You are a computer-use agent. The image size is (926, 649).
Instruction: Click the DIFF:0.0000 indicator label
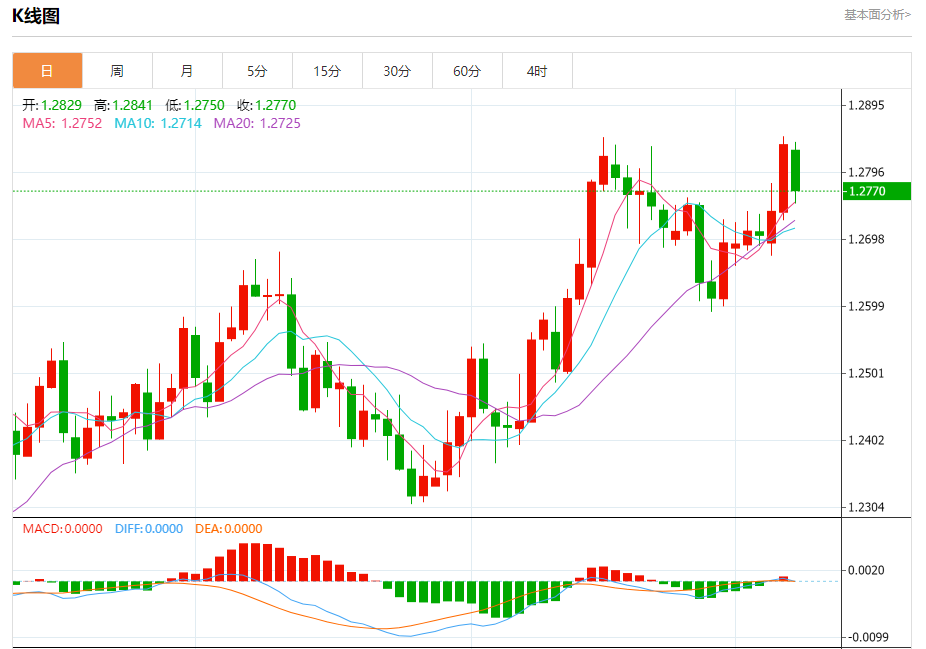(149, 529)
